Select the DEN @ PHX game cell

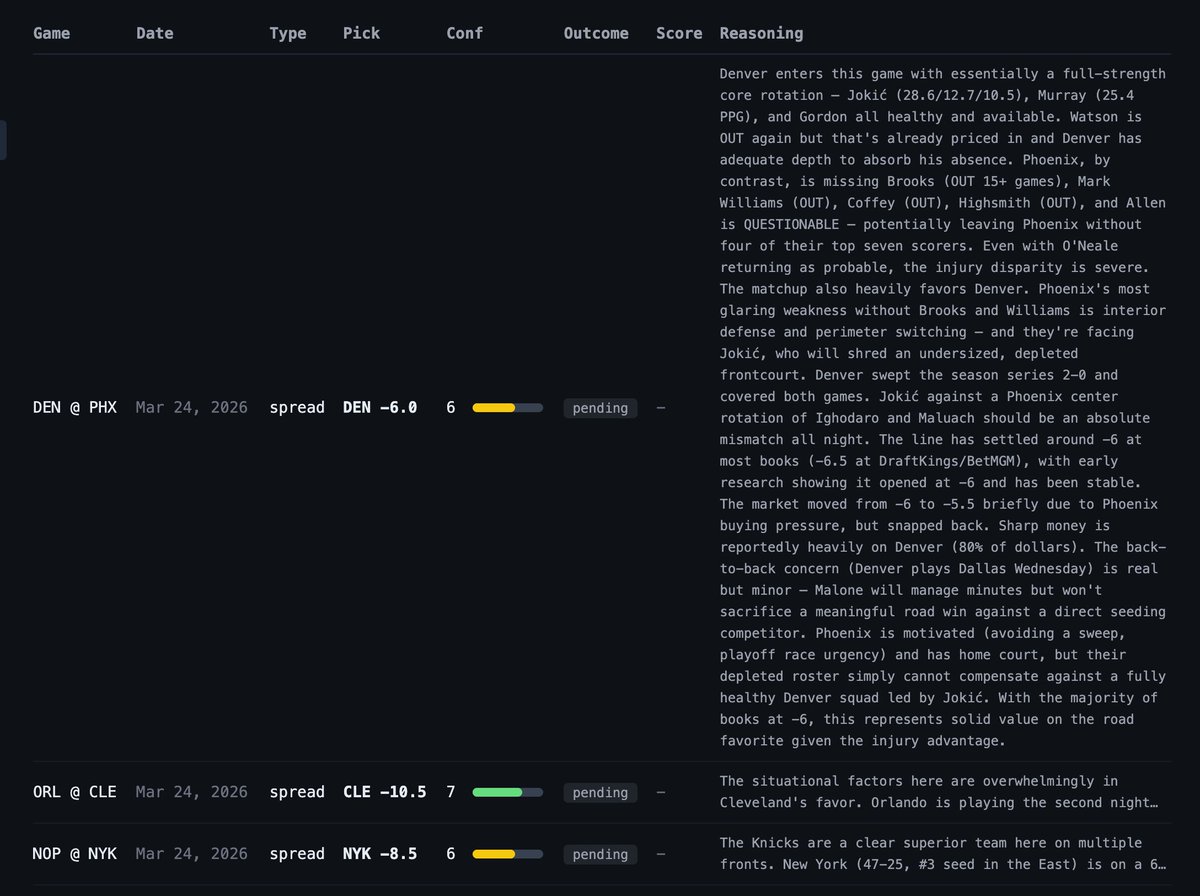point(75,407)
